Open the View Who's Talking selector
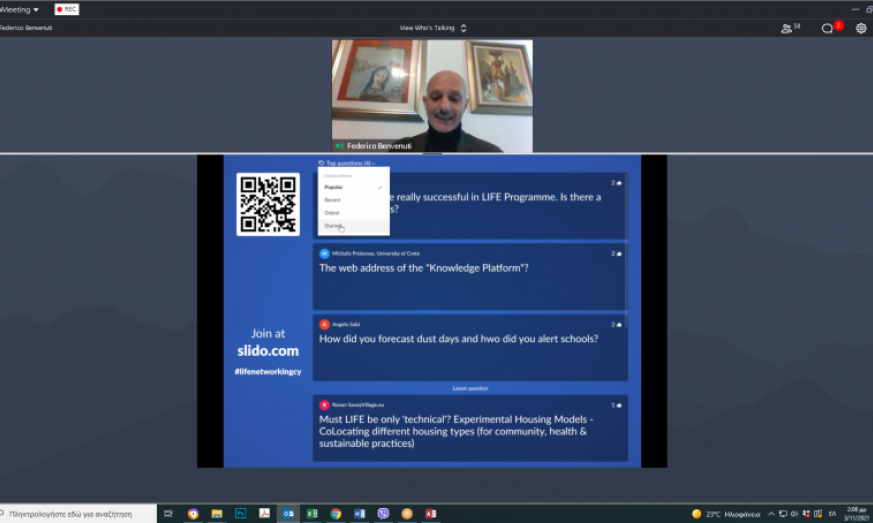Image resolution: width=873 pixels, height=523 pixels. (433, 28)
